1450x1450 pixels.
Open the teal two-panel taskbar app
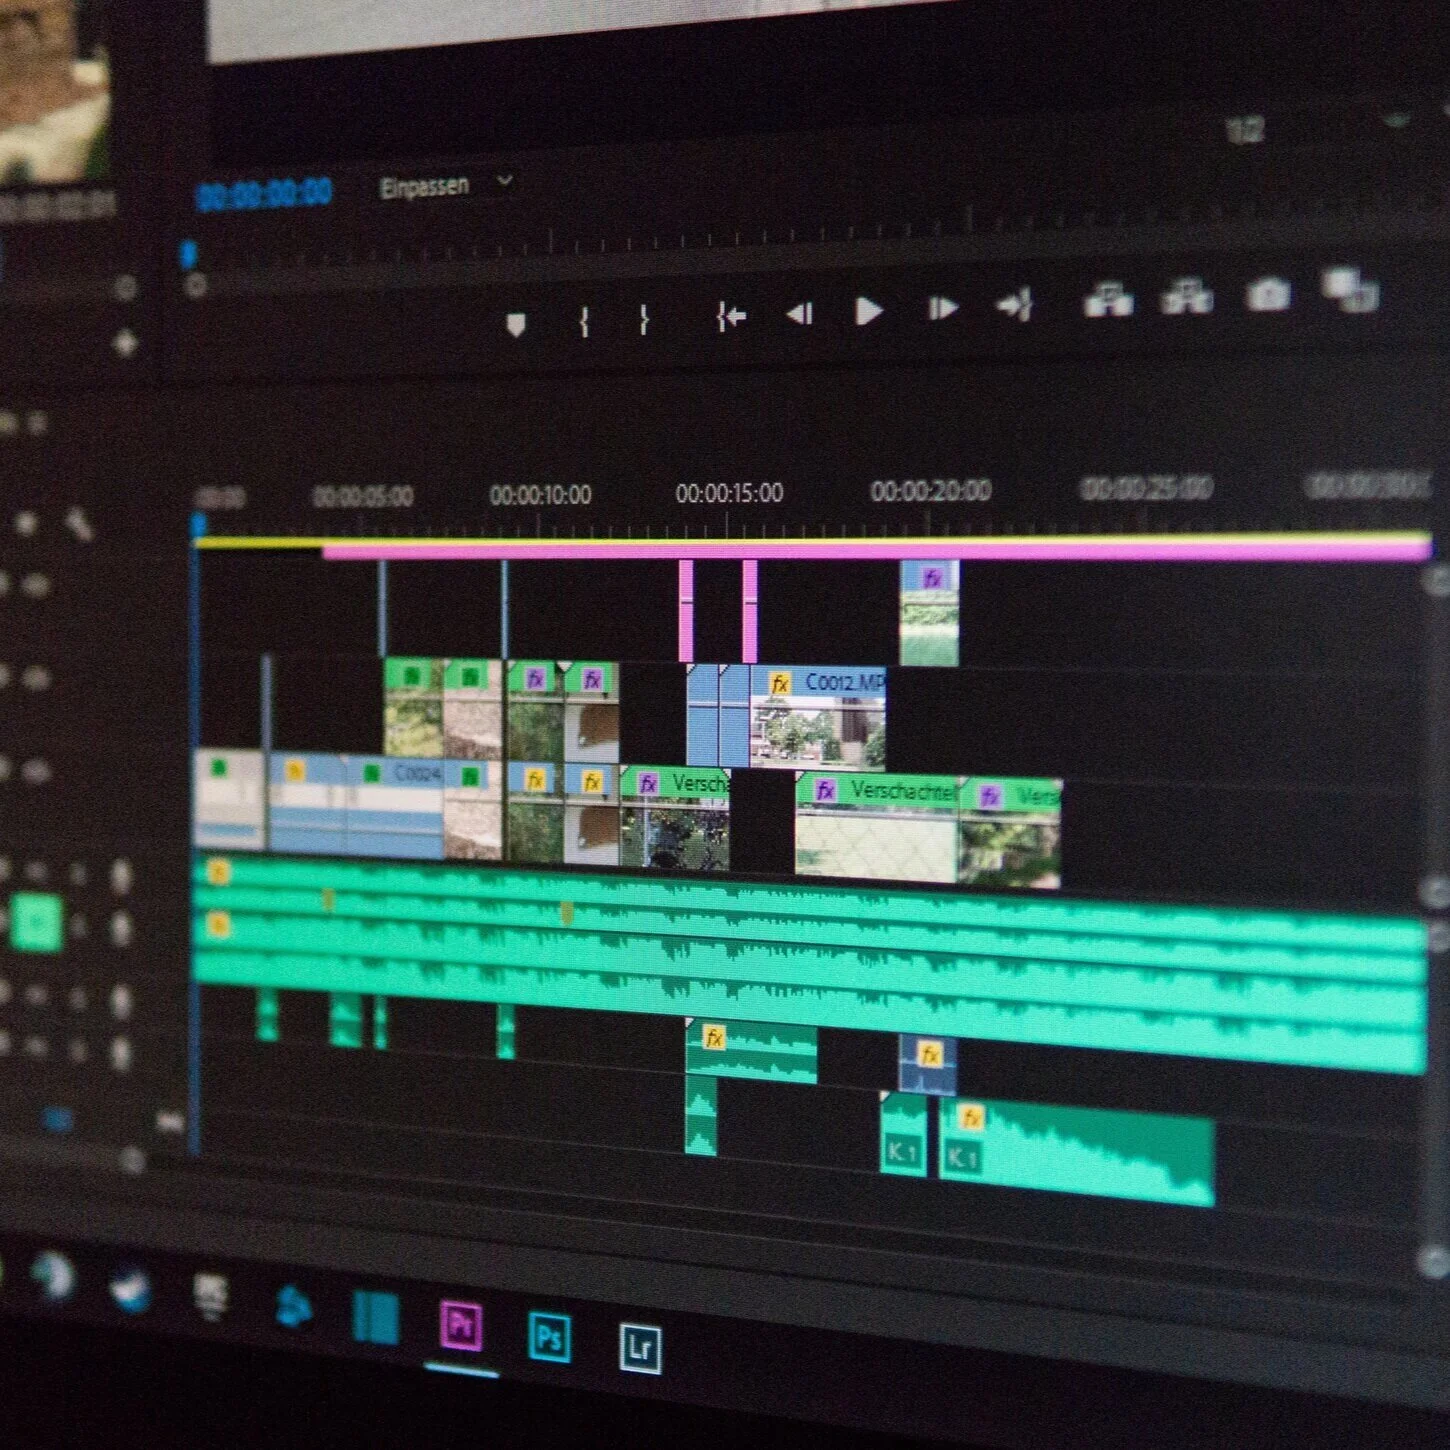tap(376, 1317)
